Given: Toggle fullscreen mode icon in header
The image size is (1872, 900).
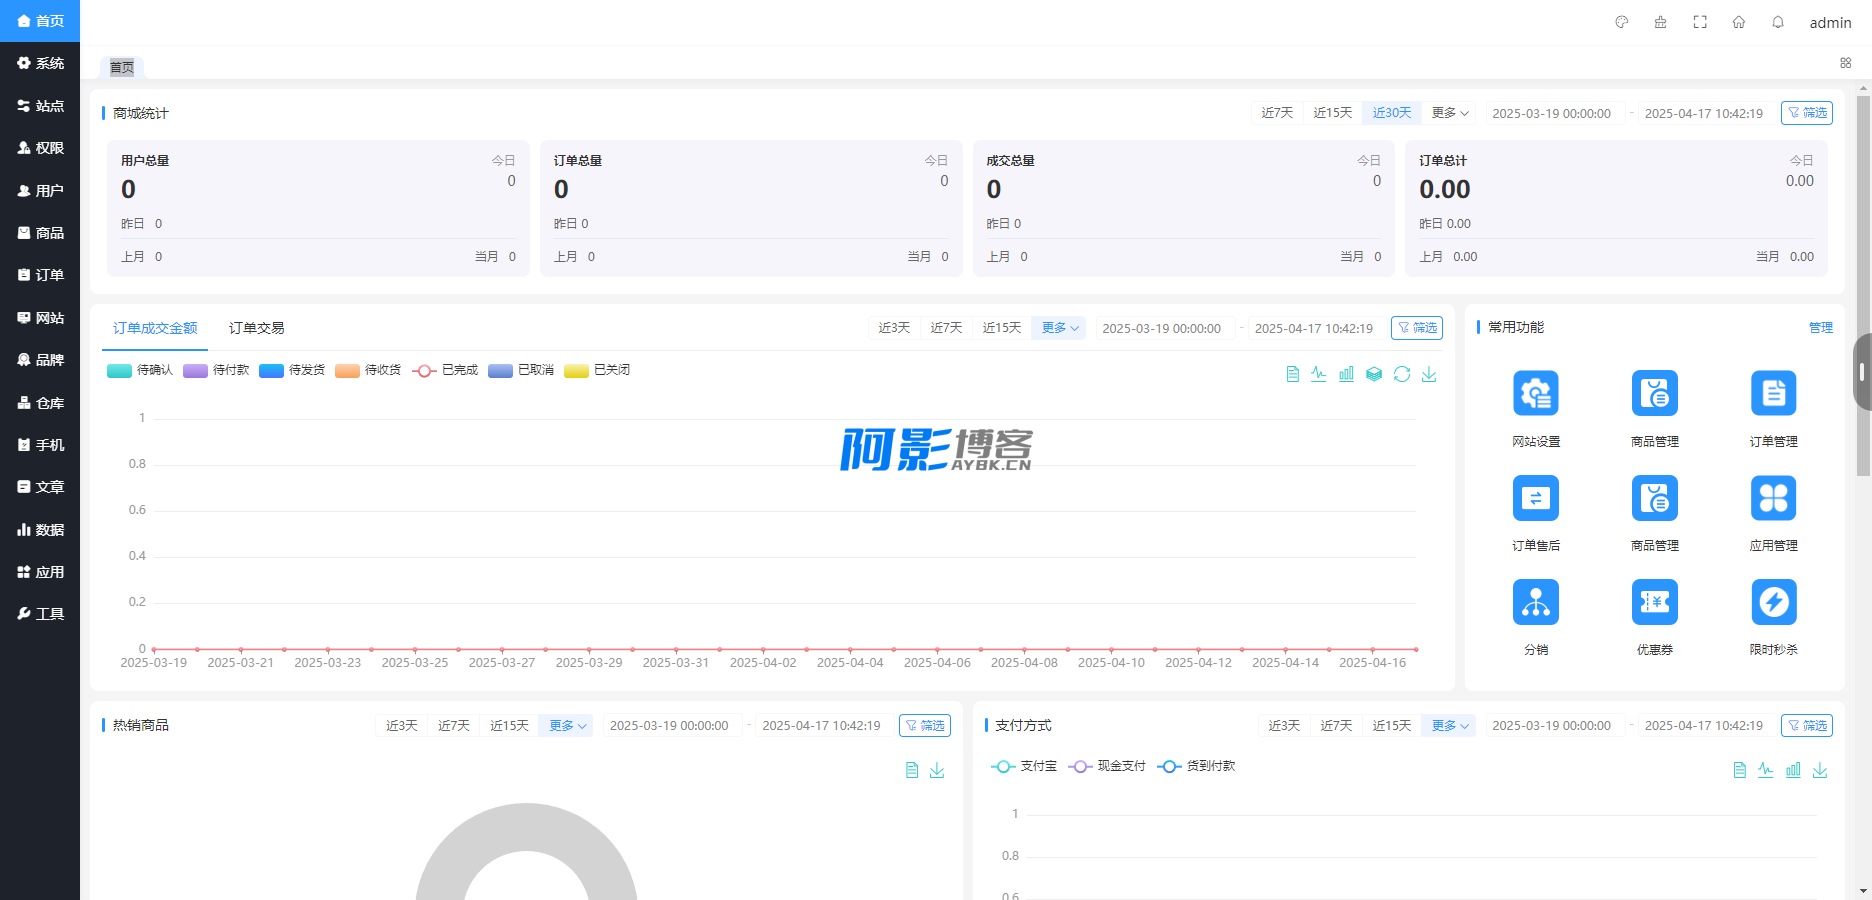Looking at the screenshot, I should 1700,22.
